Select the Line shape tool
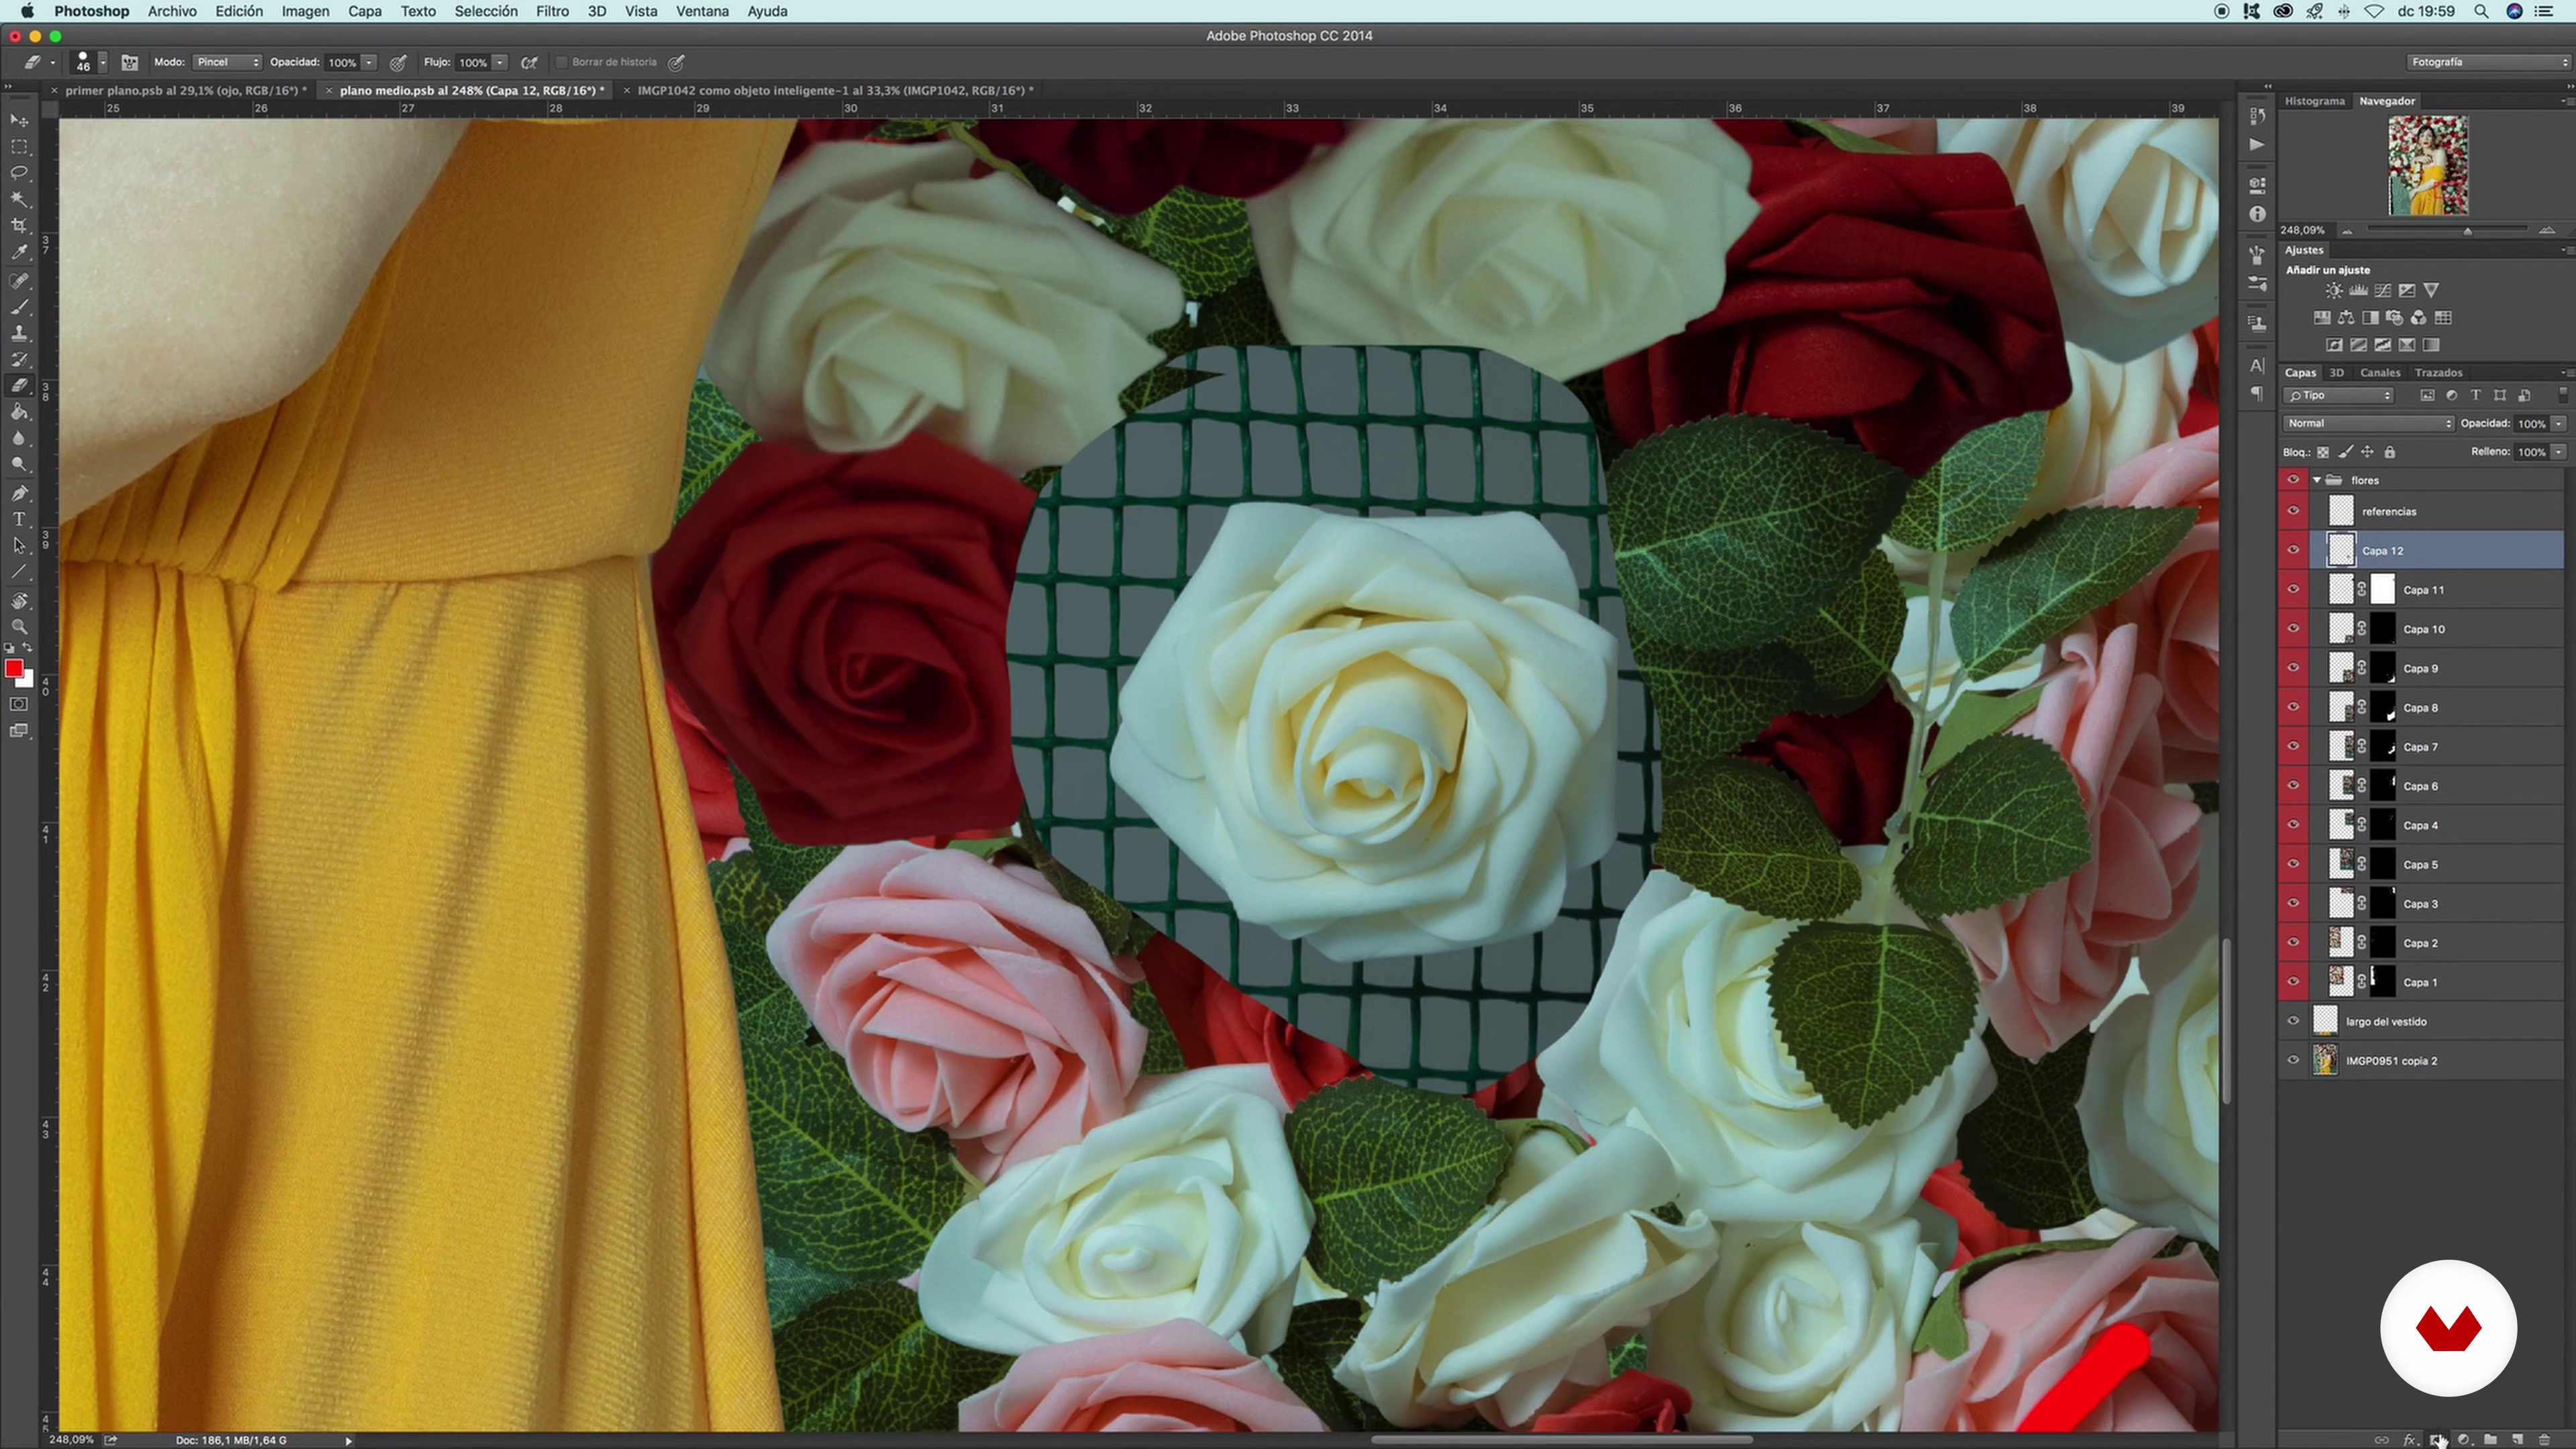 click(x=19, y=573)
